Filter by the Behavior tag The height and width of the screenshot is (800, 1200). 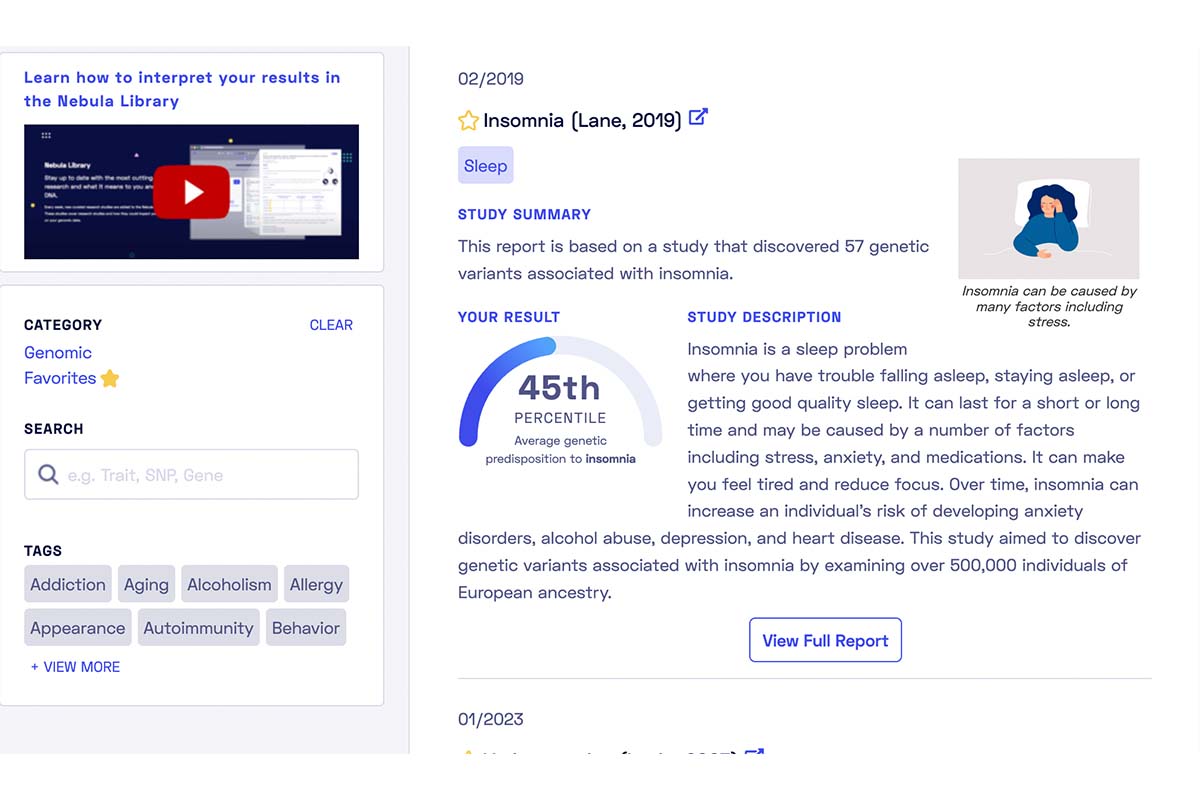(306, 628)
